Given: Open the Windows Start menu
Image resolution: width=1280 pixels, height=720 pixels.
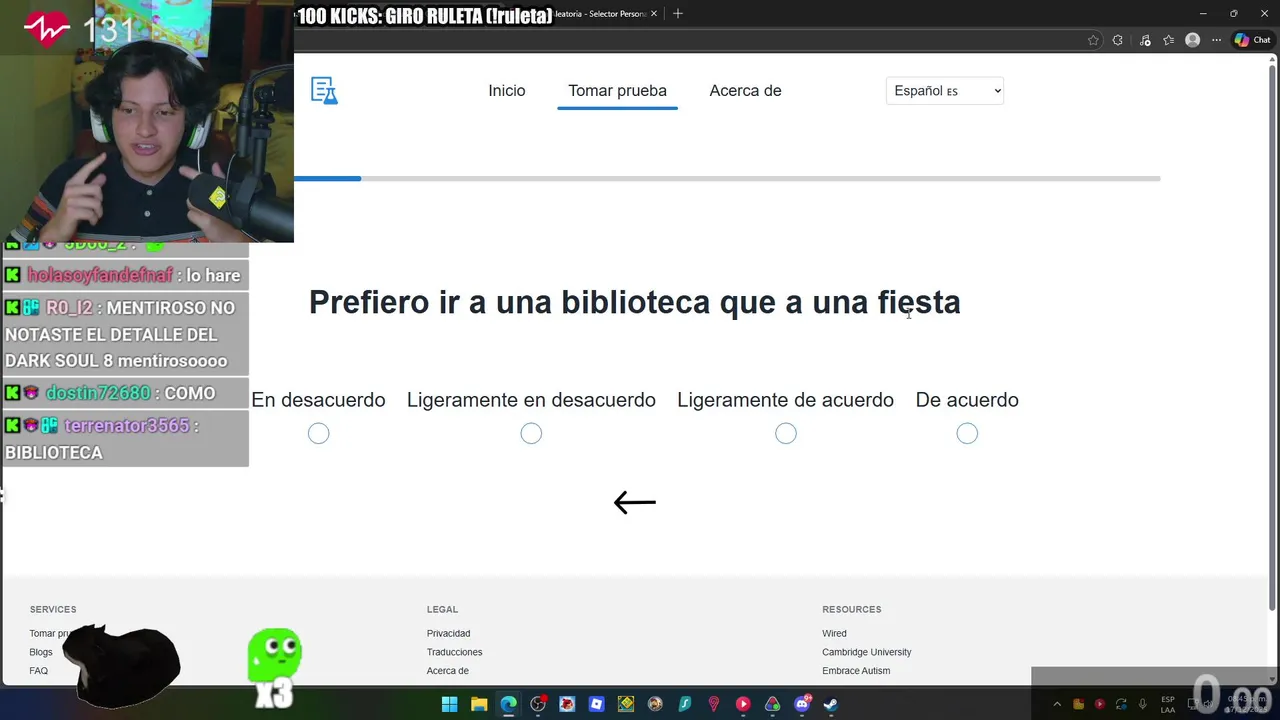Looking at the screenshot, I should [x=449, y=704].
